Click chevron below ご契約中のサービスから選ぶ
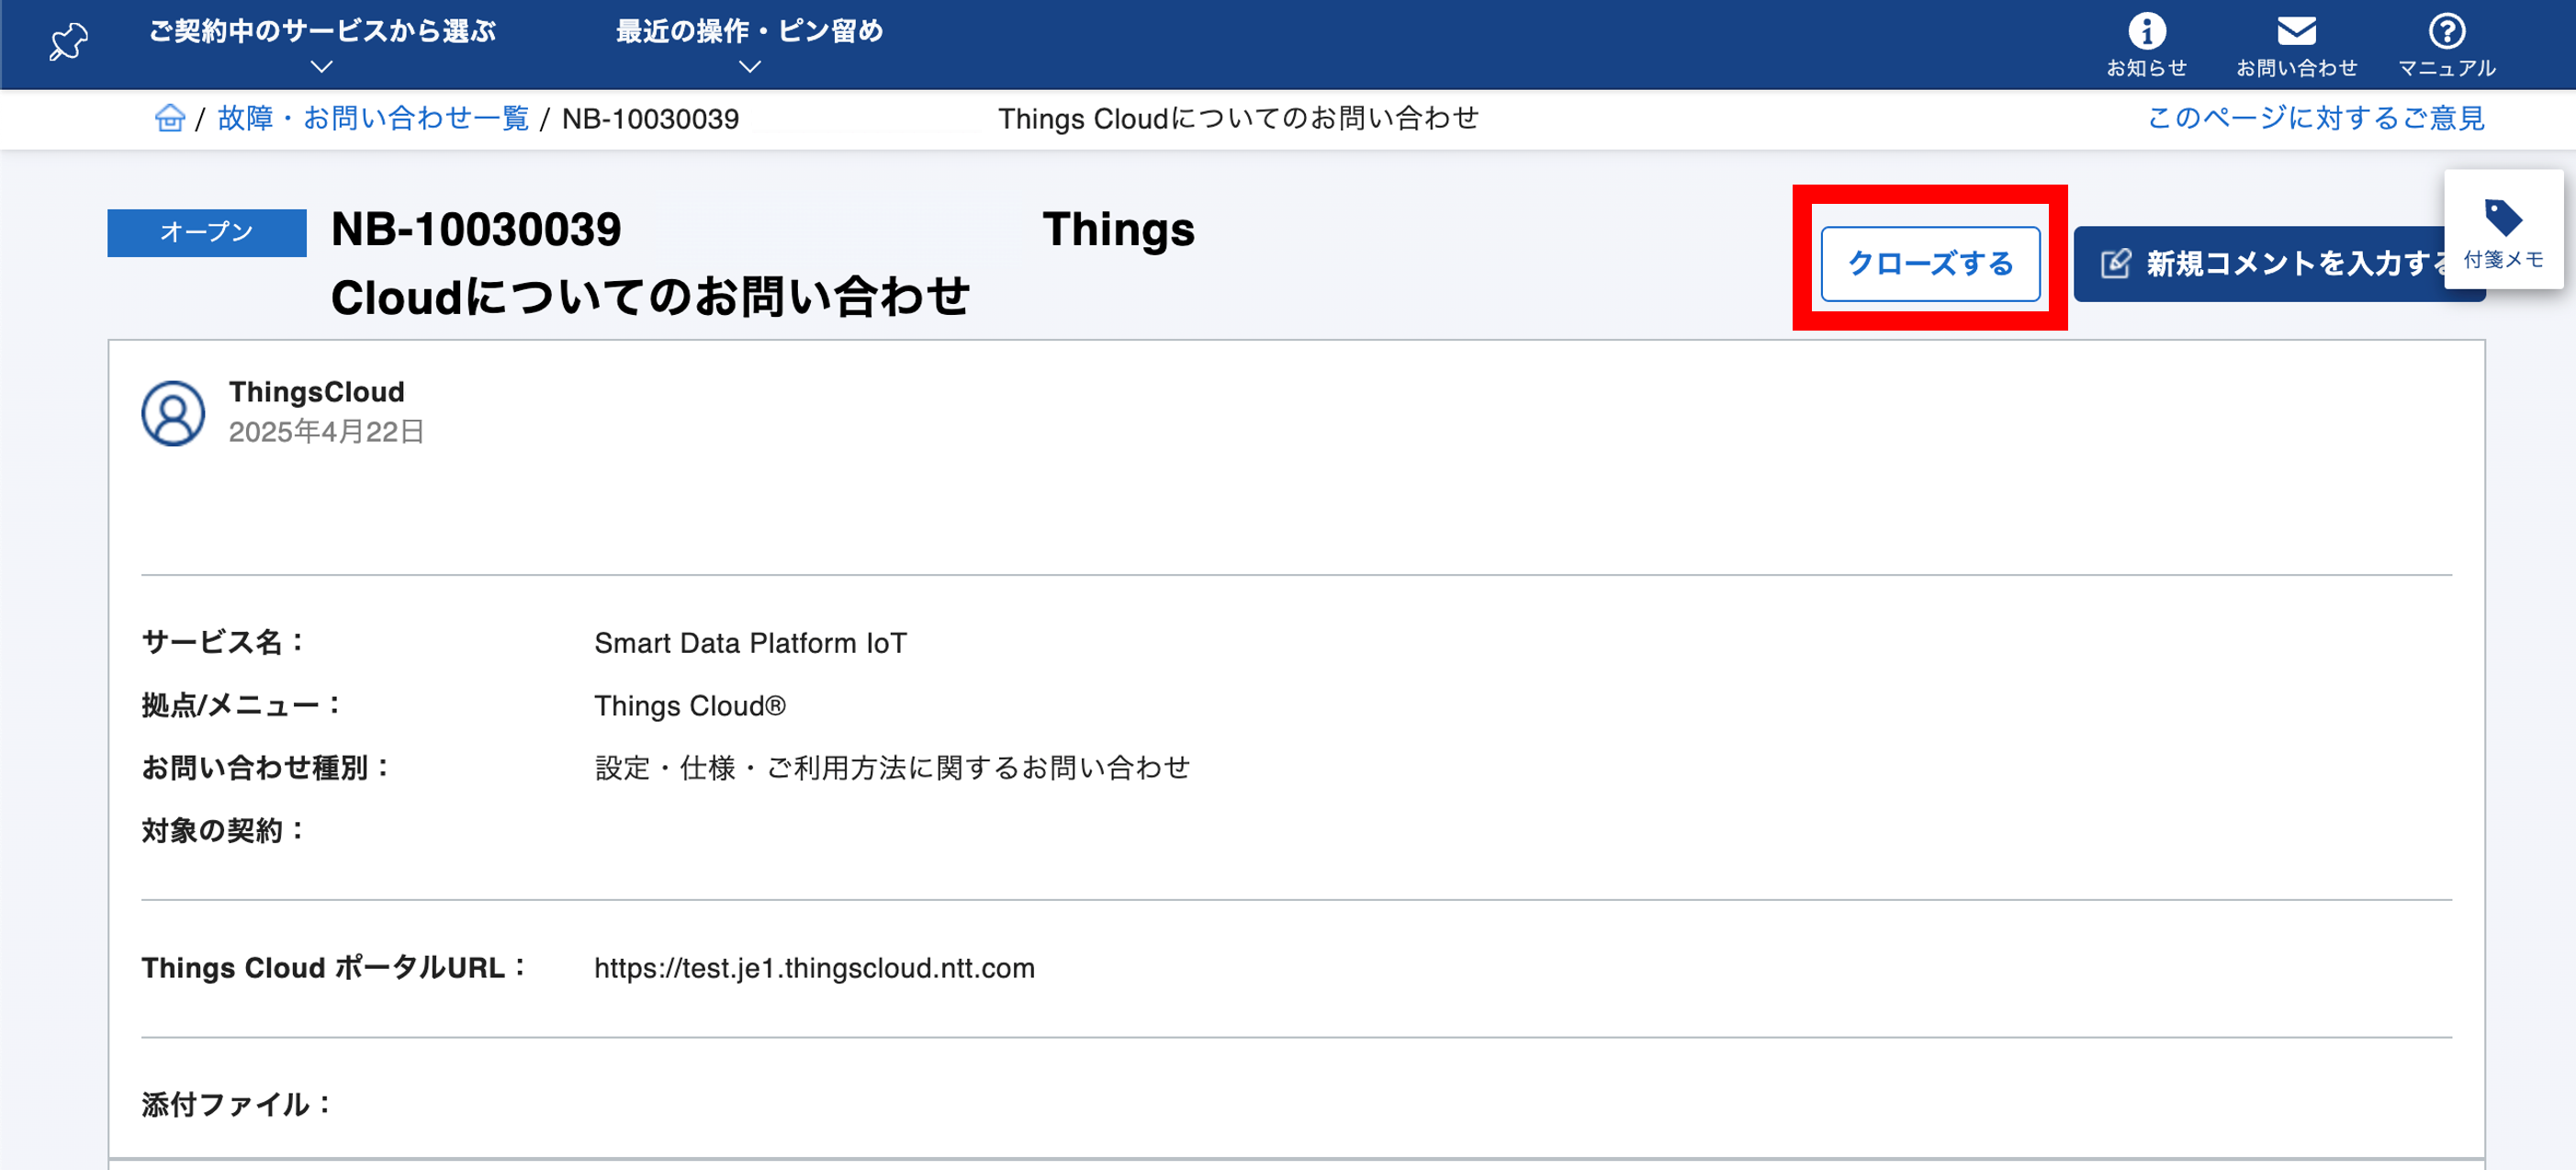Screen dimensions: 2576x1170 pyautogui.click(x=322, y=67)
